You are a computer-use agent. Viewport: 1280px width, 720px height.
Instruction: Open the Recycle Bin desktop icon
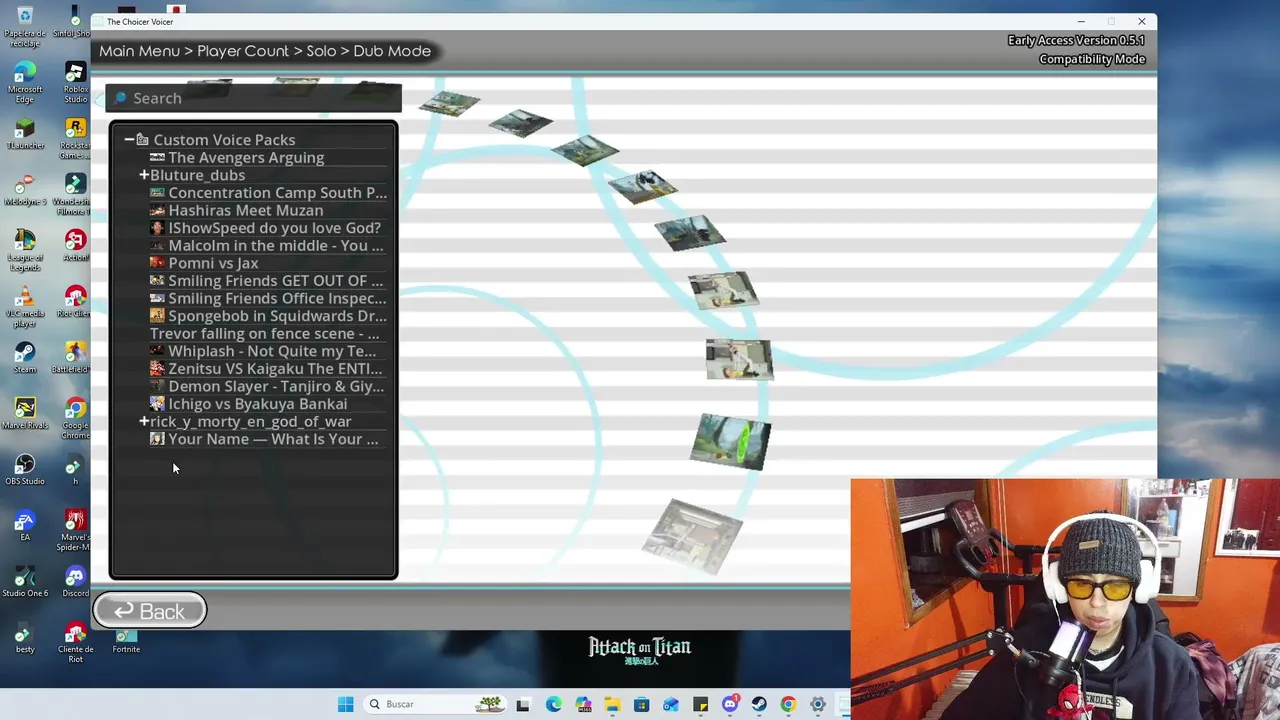pyautogui.click(x=25, y=26)
